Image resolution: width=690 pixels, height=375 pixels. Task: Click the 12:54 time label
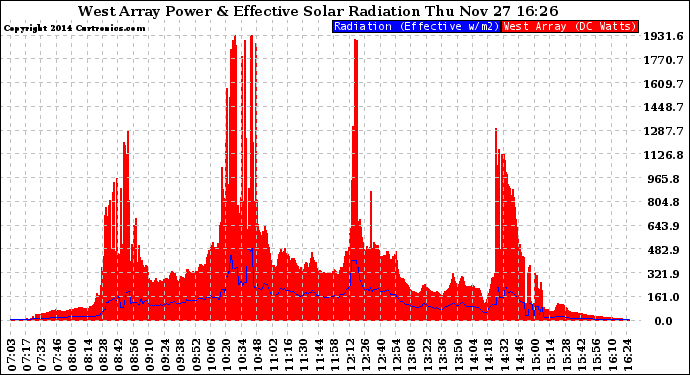tap(396, 354)
